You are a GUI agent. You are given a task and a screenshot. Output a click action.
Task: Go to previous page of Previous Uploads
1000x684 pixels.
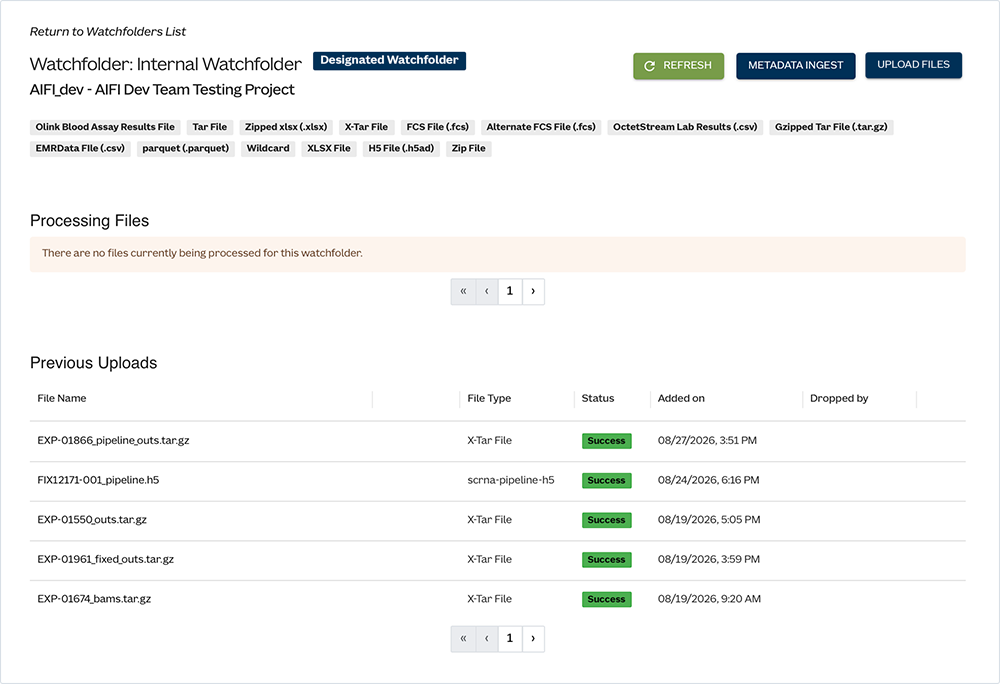tap(487, 639)
